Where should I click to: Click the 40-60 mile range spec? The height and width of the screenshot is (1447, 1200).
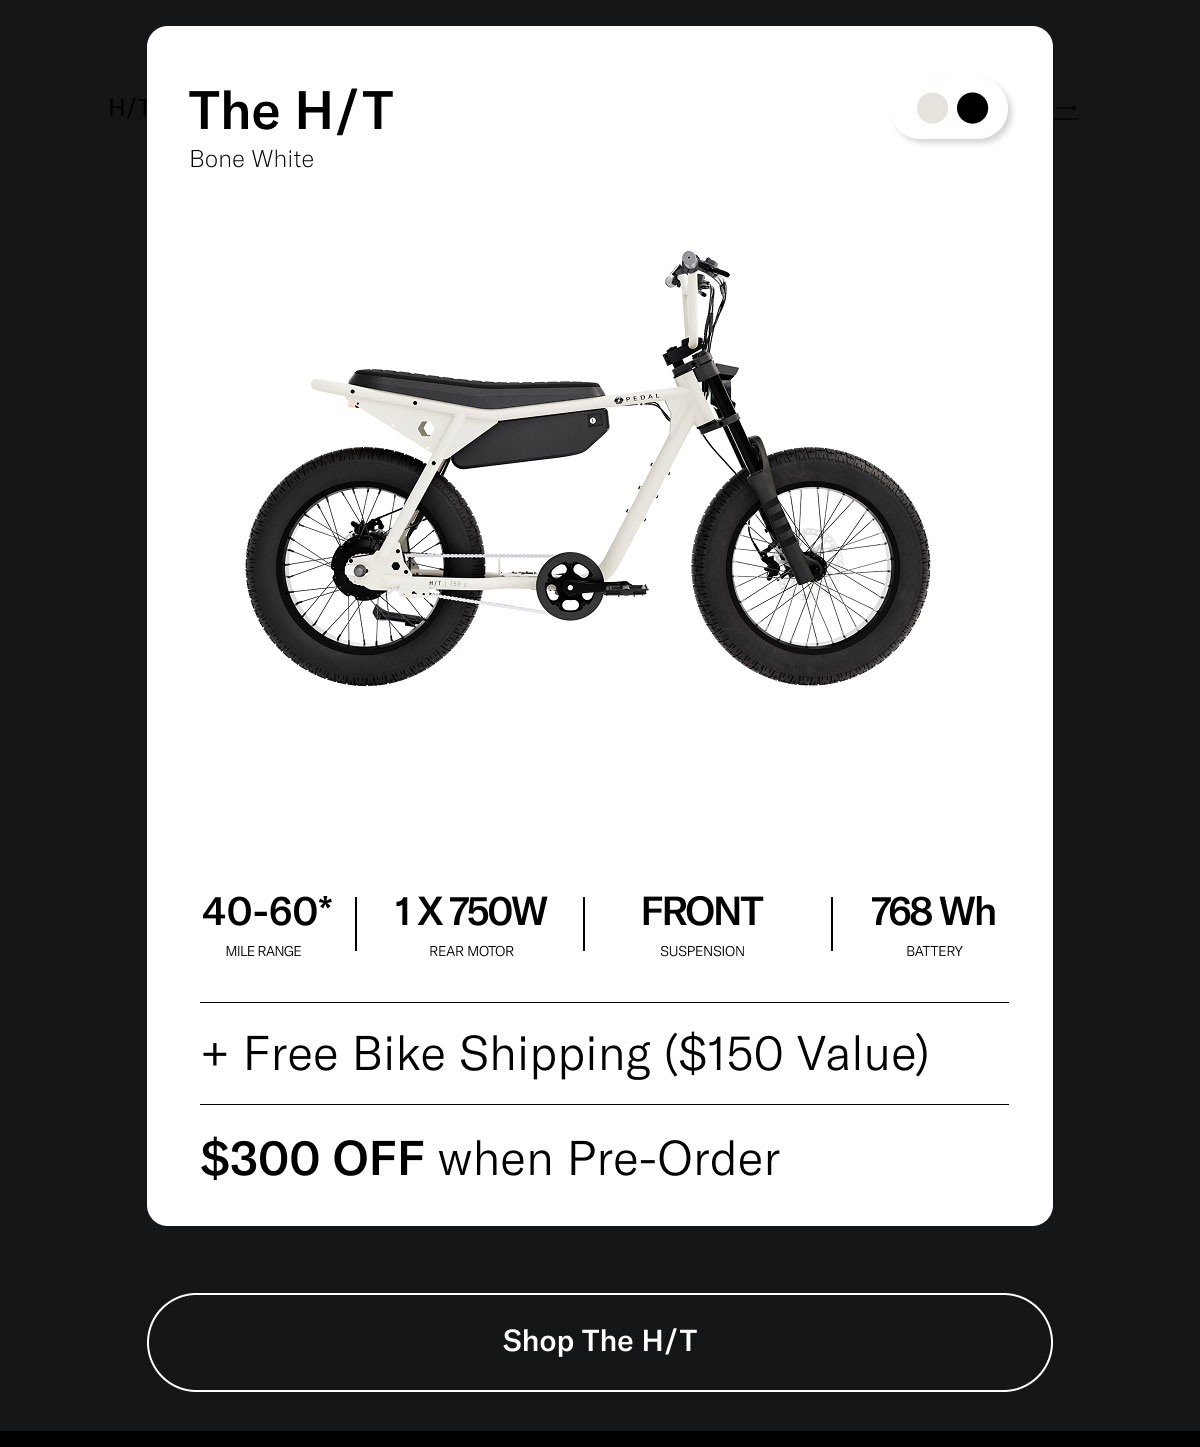265,925
